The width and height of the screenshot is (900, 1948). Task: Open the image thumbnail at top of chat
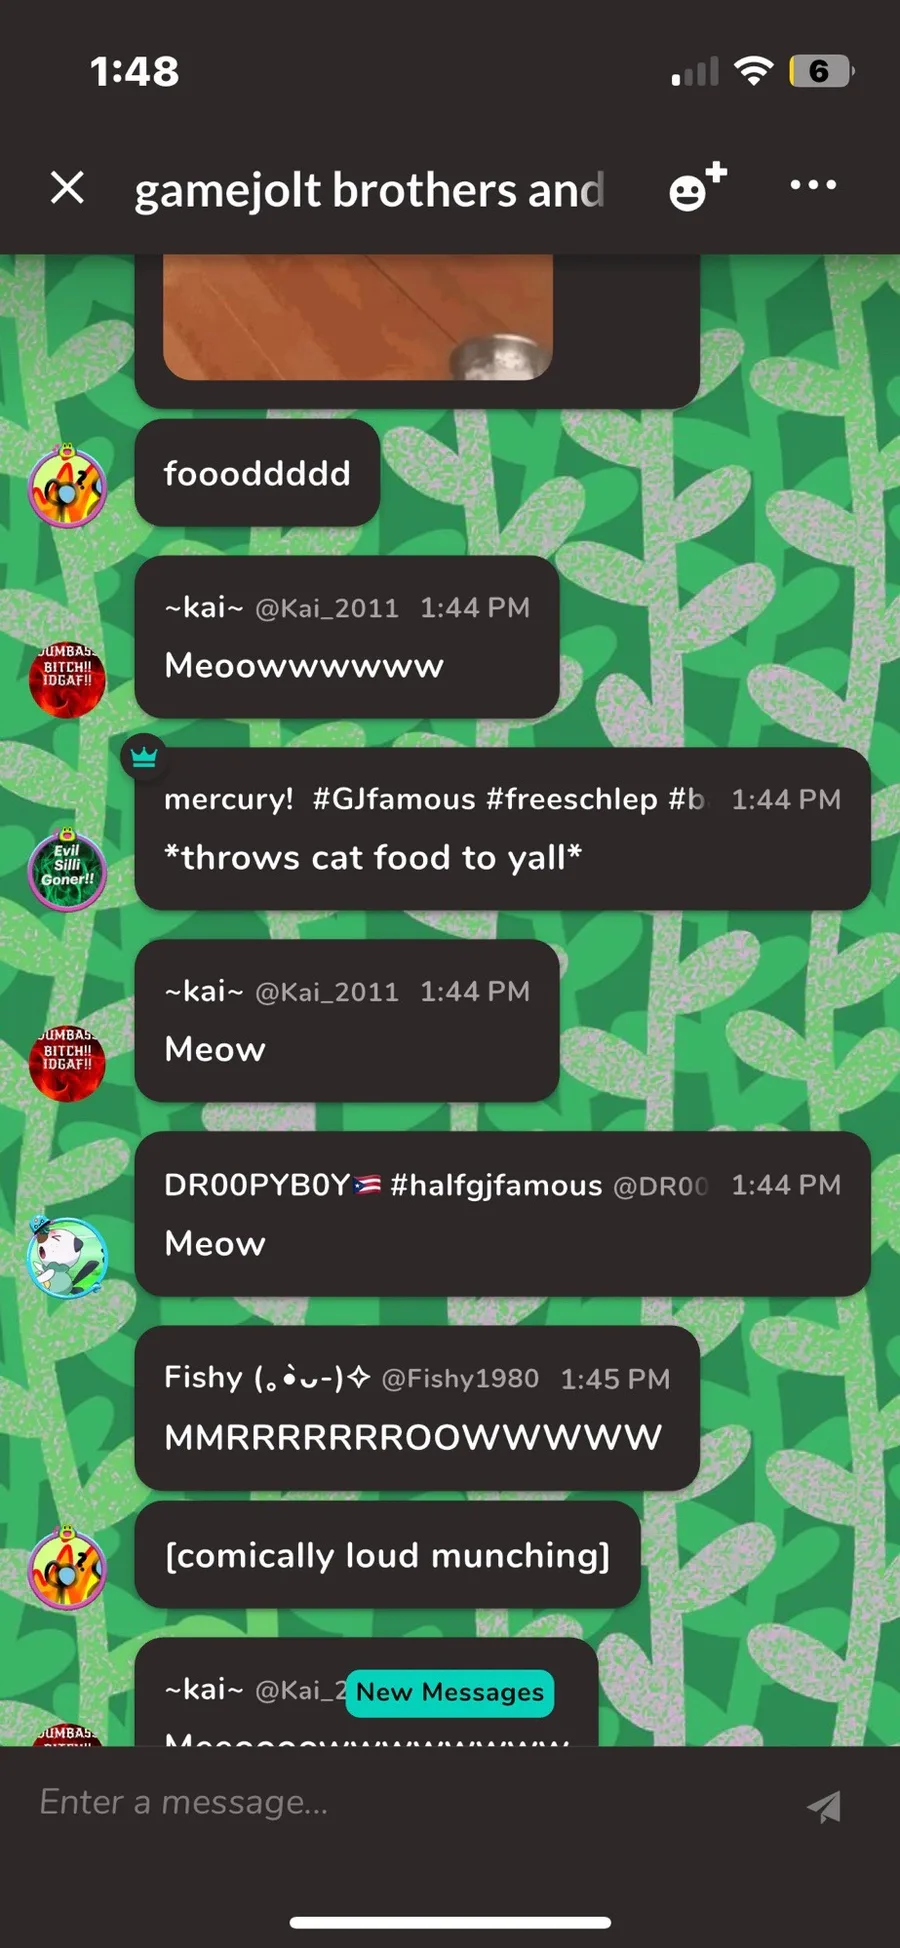pos(358,317)
